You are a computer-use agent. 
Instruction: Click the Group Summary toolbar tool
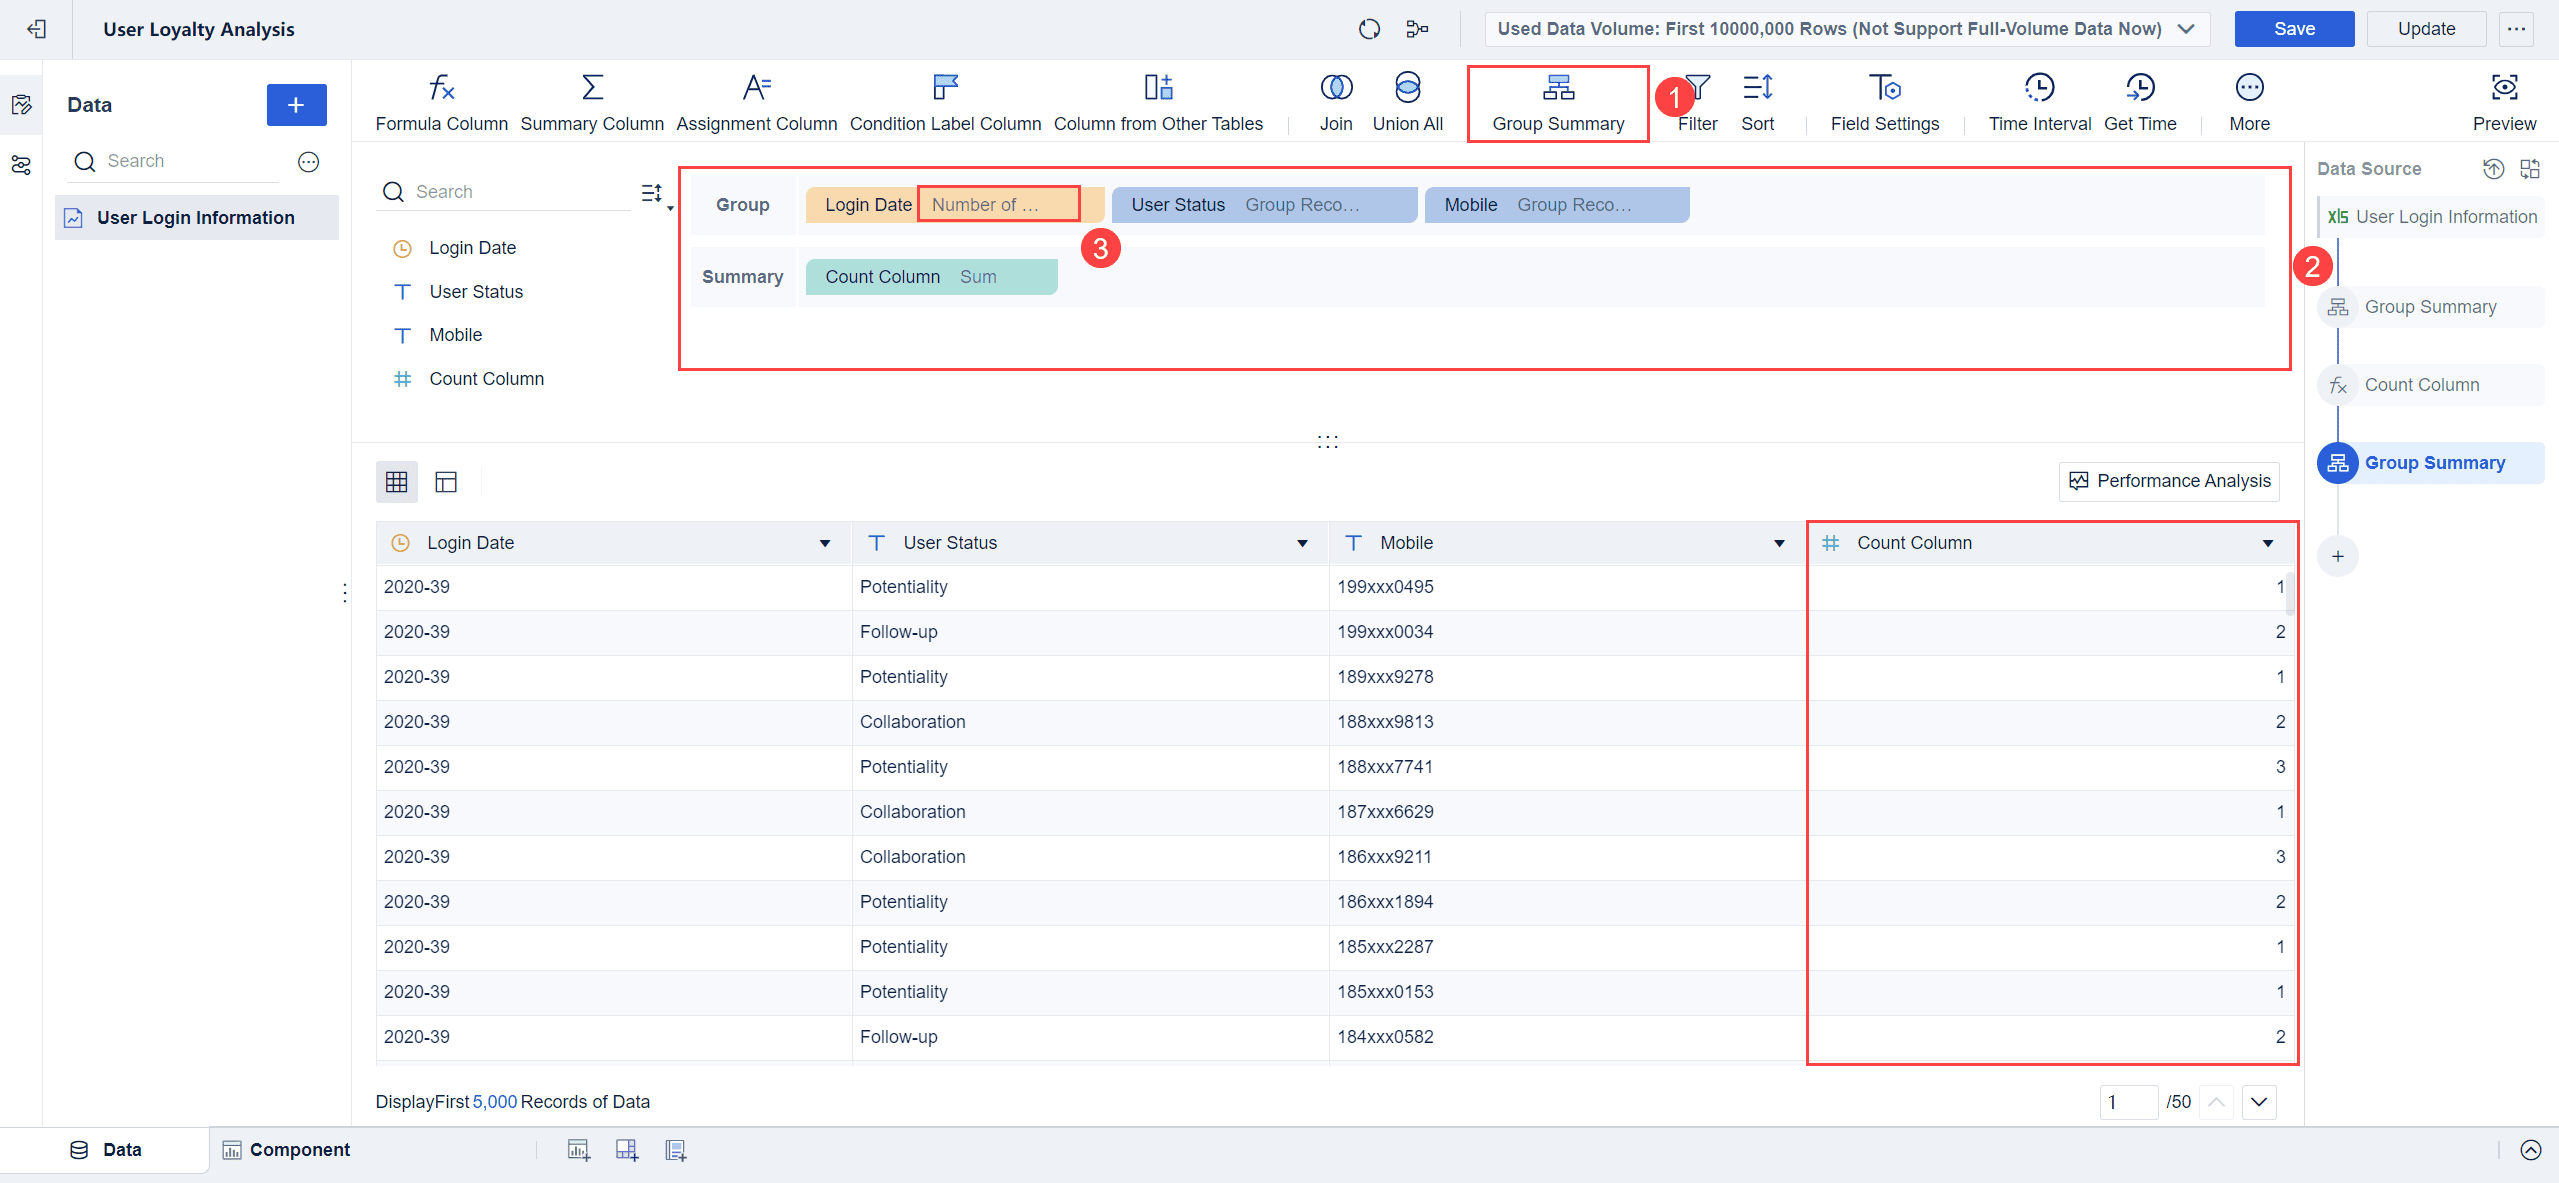click(1558, 103)
